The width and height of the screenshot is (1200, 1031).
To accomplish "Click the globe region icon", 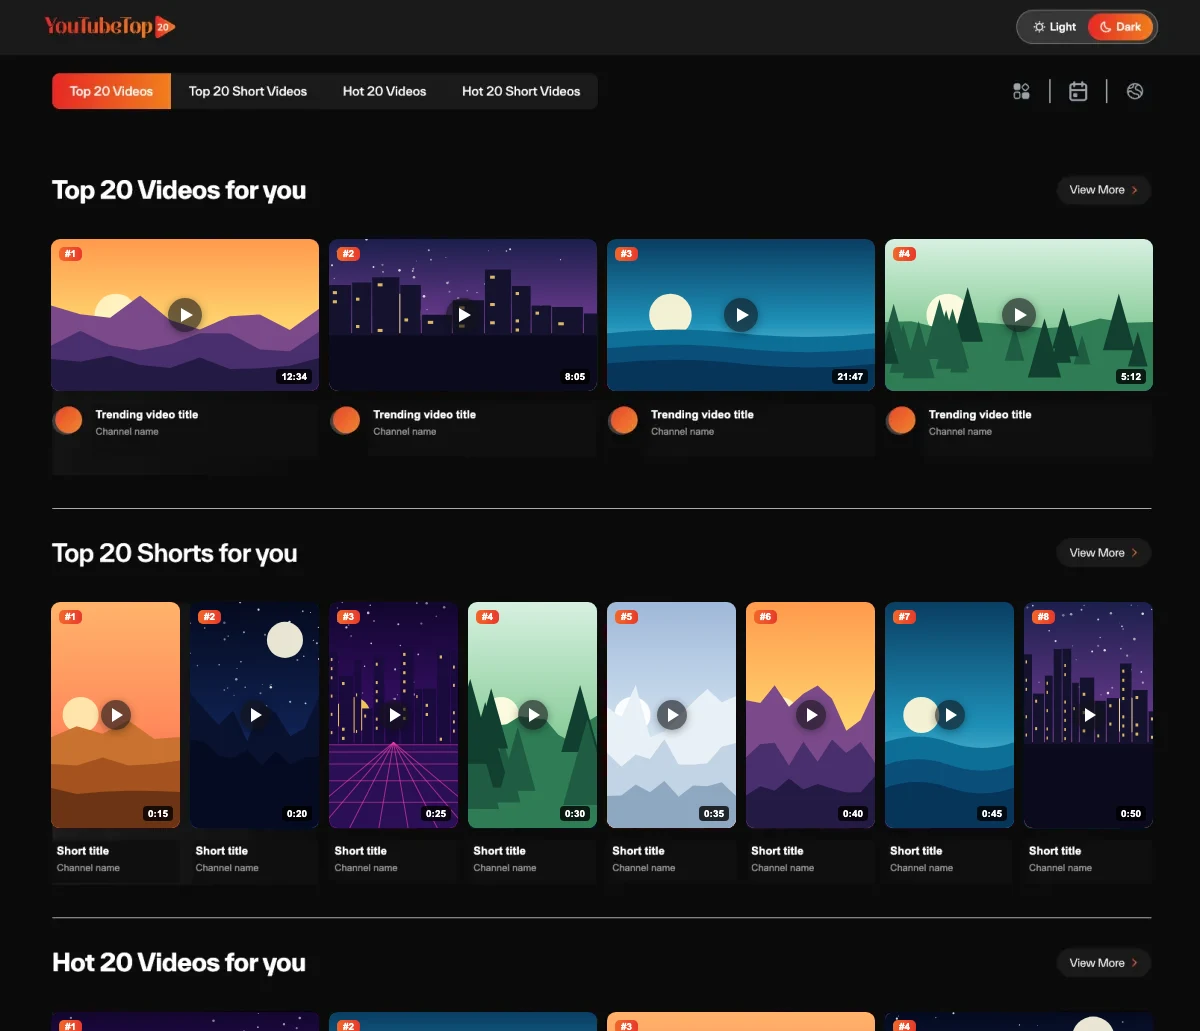I will 1135,91.
